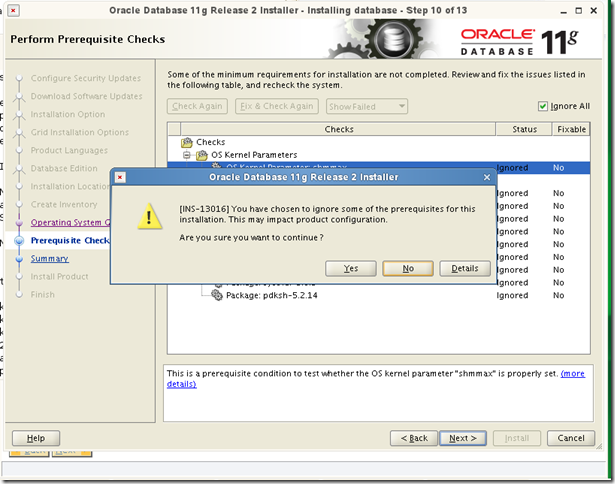
Task: Go back with the Back button
Action: pos(414,438)
